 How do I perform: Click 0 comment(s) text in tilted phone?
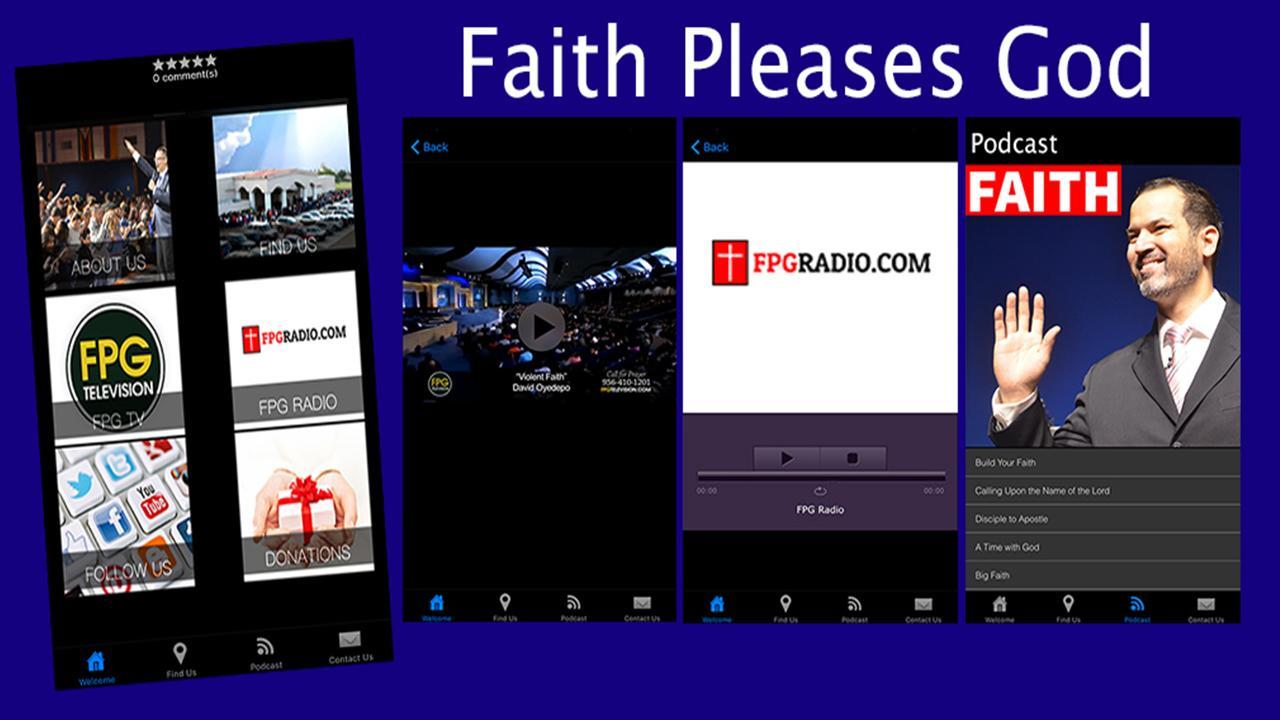[185, 75]
